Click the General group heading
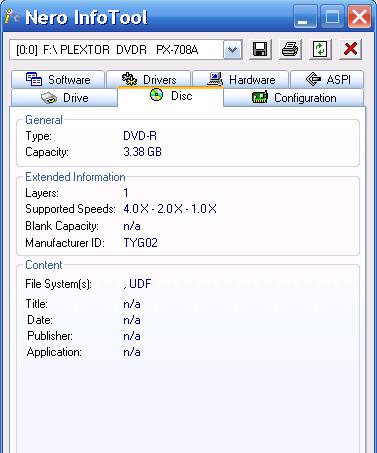This screenshot has width=377, height=453. point(44,120)
